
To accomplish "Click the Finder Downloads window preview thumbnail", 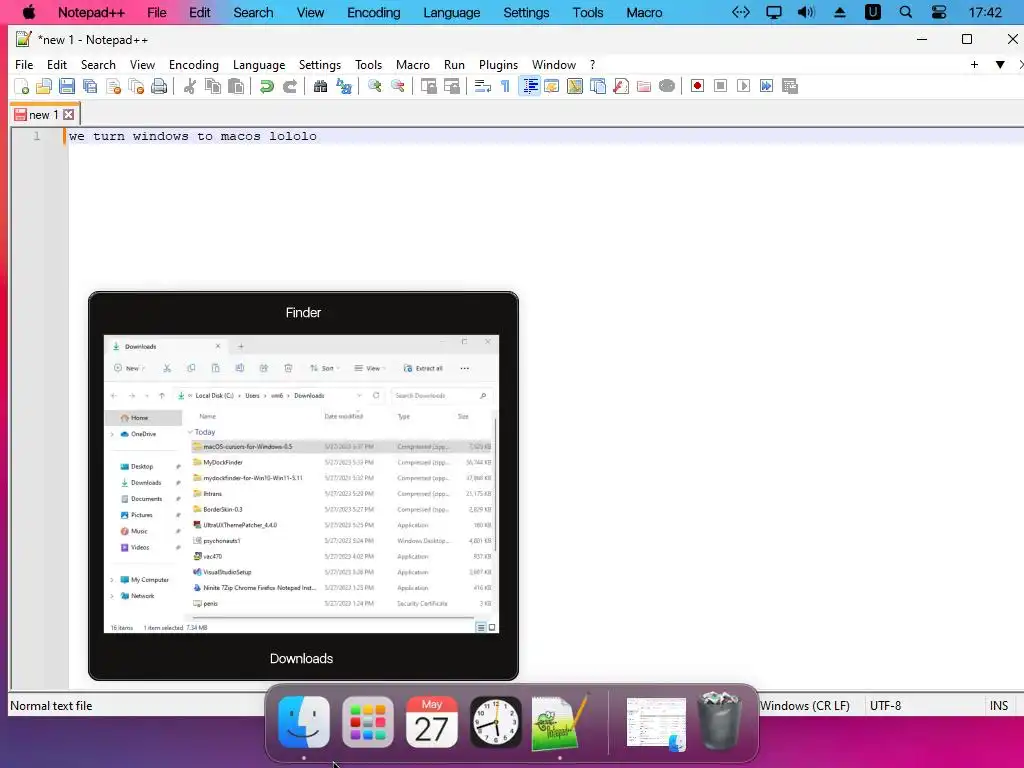I will (301, 484).
